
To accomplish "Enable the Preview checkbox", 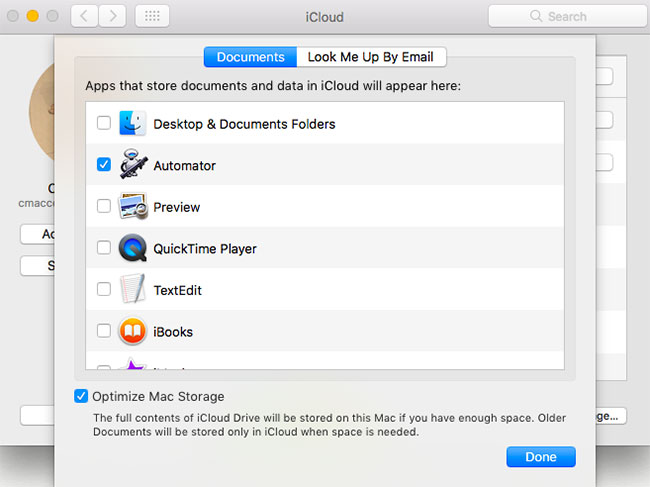I will (104, 207).
